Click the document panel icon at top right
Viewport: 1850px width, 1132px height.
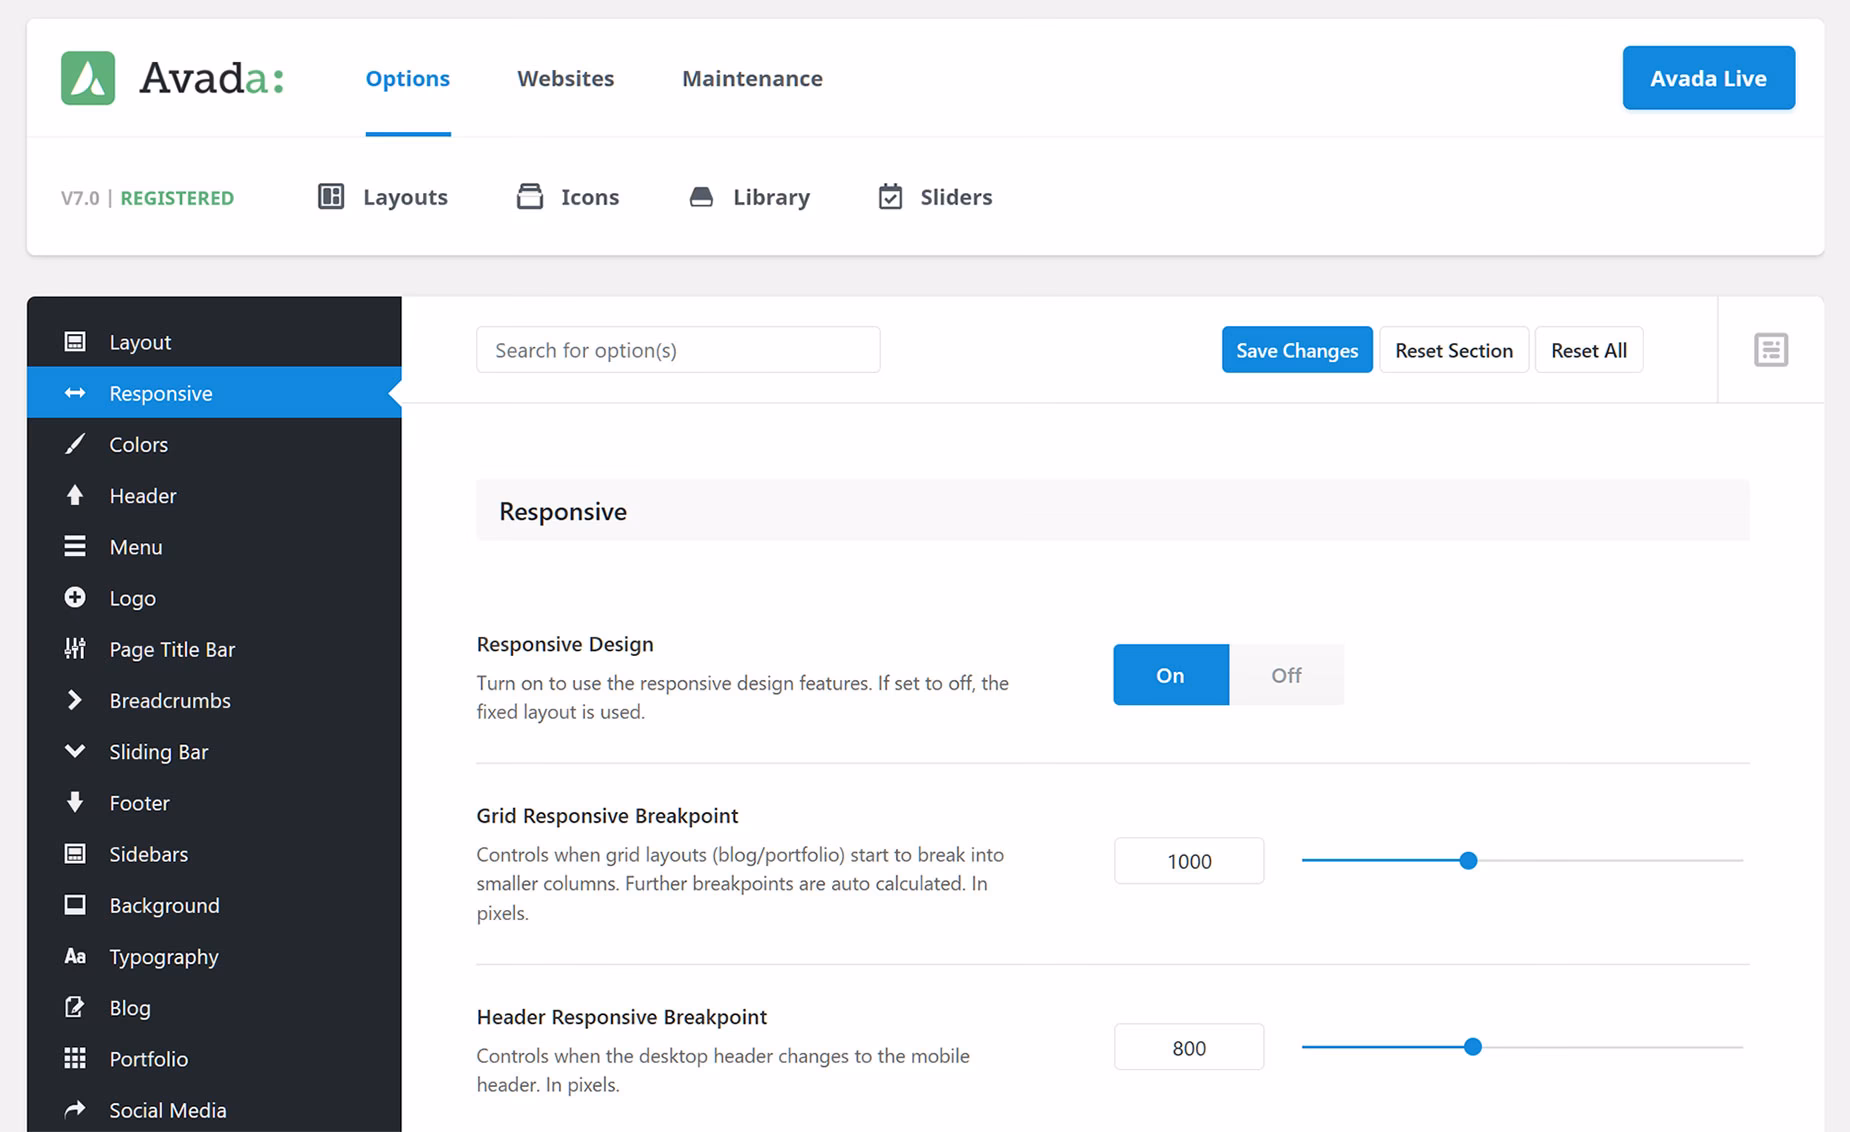coord(1770,350)
